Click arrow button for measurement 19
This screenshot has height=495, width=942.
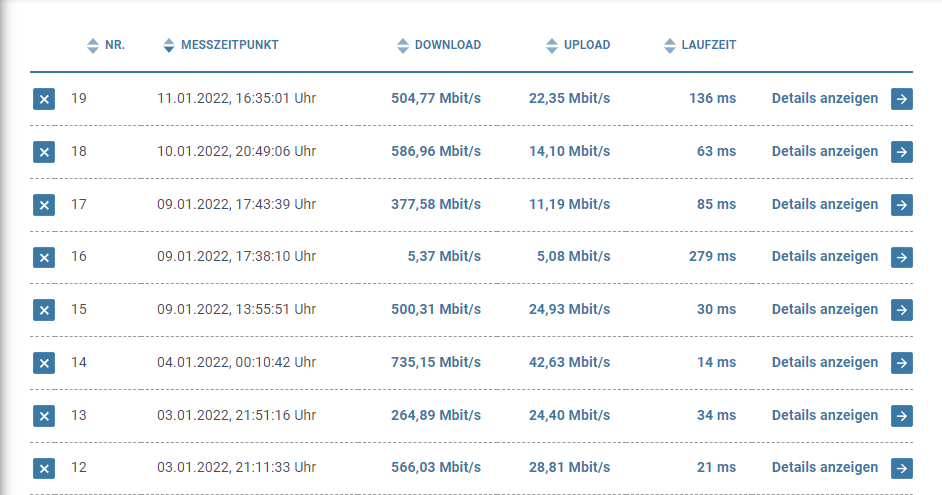point(902,99)
